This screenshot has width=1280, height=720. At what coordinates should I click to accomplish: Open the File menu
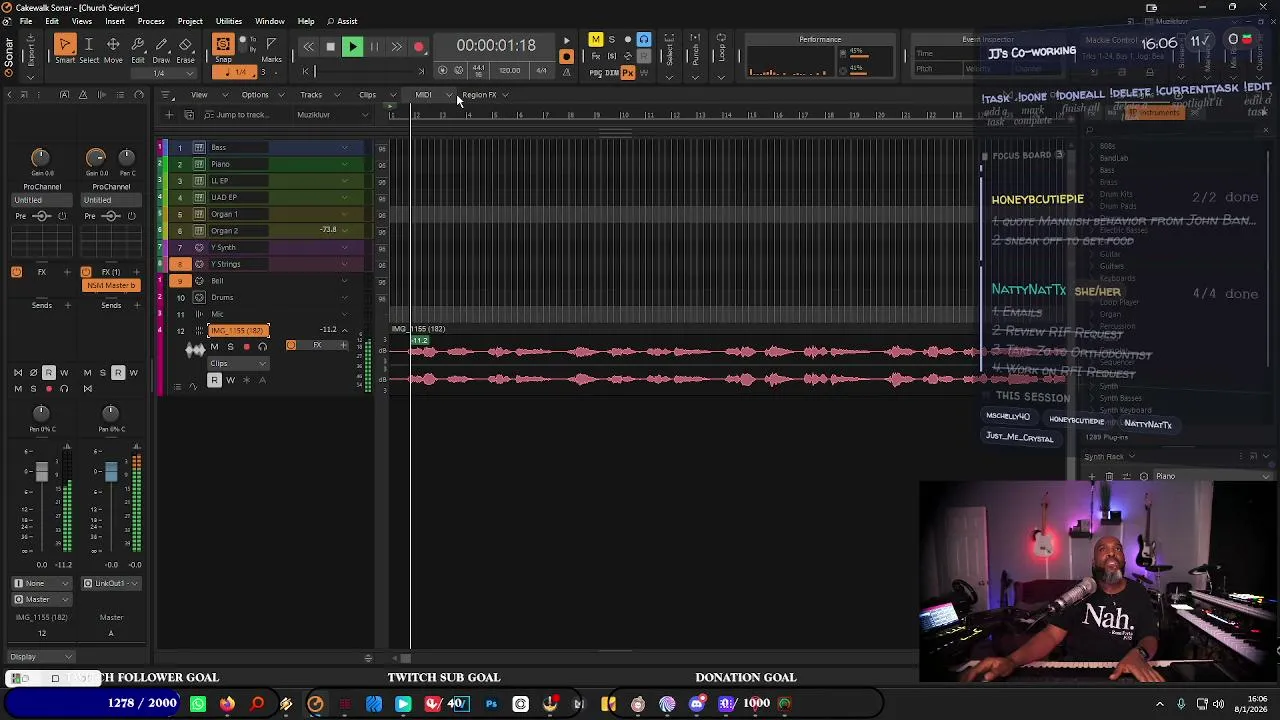25,21
